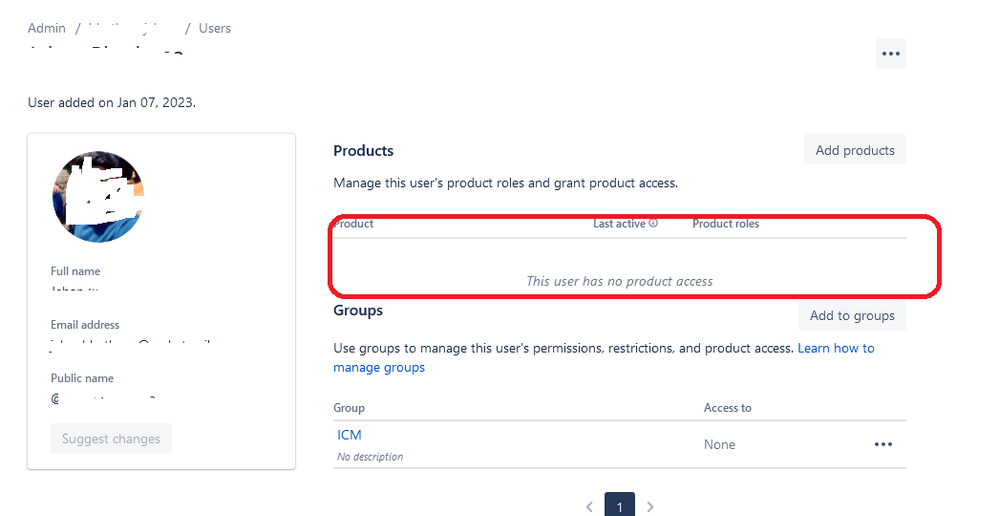Click the Groups section heading
This screenshot has width=999, height=516.
(358, 310)
